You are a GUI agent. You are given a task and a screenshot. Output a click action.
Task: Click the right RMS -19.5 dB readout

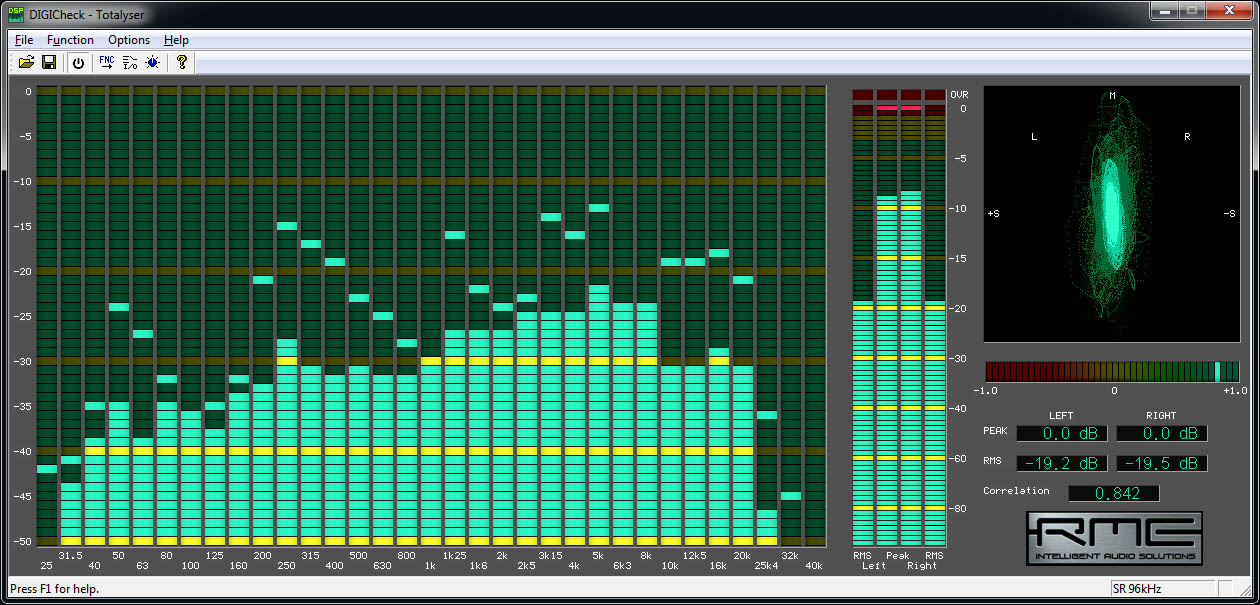point(1161,463)
